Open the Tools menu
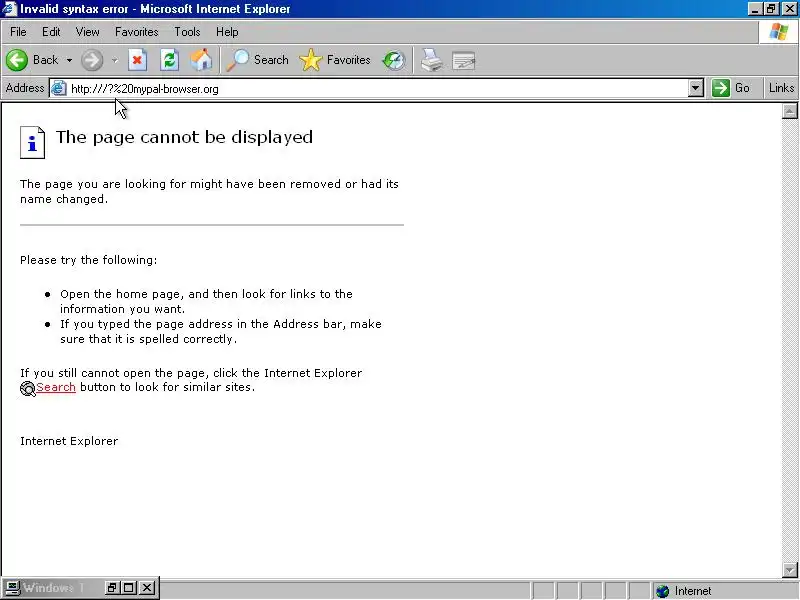The width and height of the screenshot is (800, 600). [187, 32]
